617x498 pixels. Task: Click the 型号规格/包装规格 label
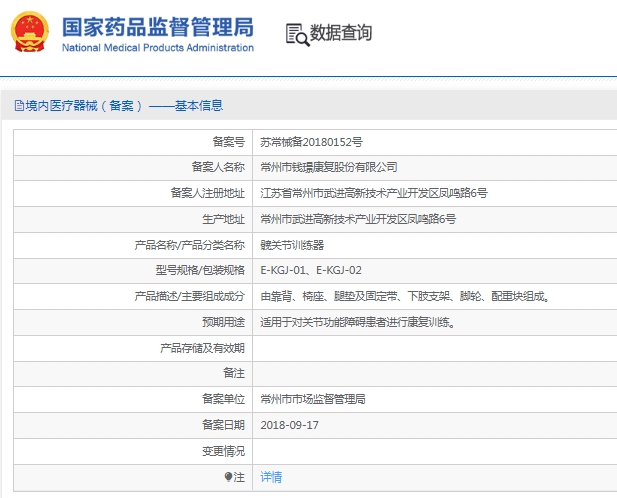(200, 270)
